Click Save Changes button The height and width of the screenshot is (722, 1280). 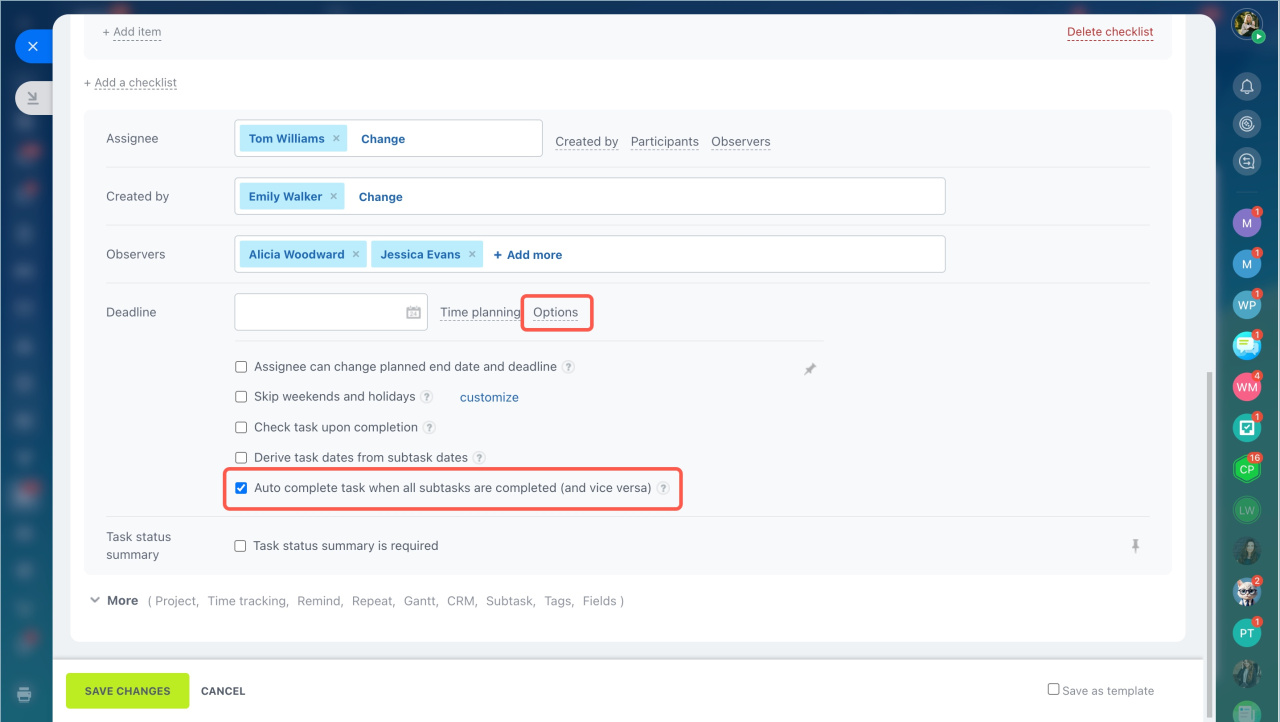[127, 691]
